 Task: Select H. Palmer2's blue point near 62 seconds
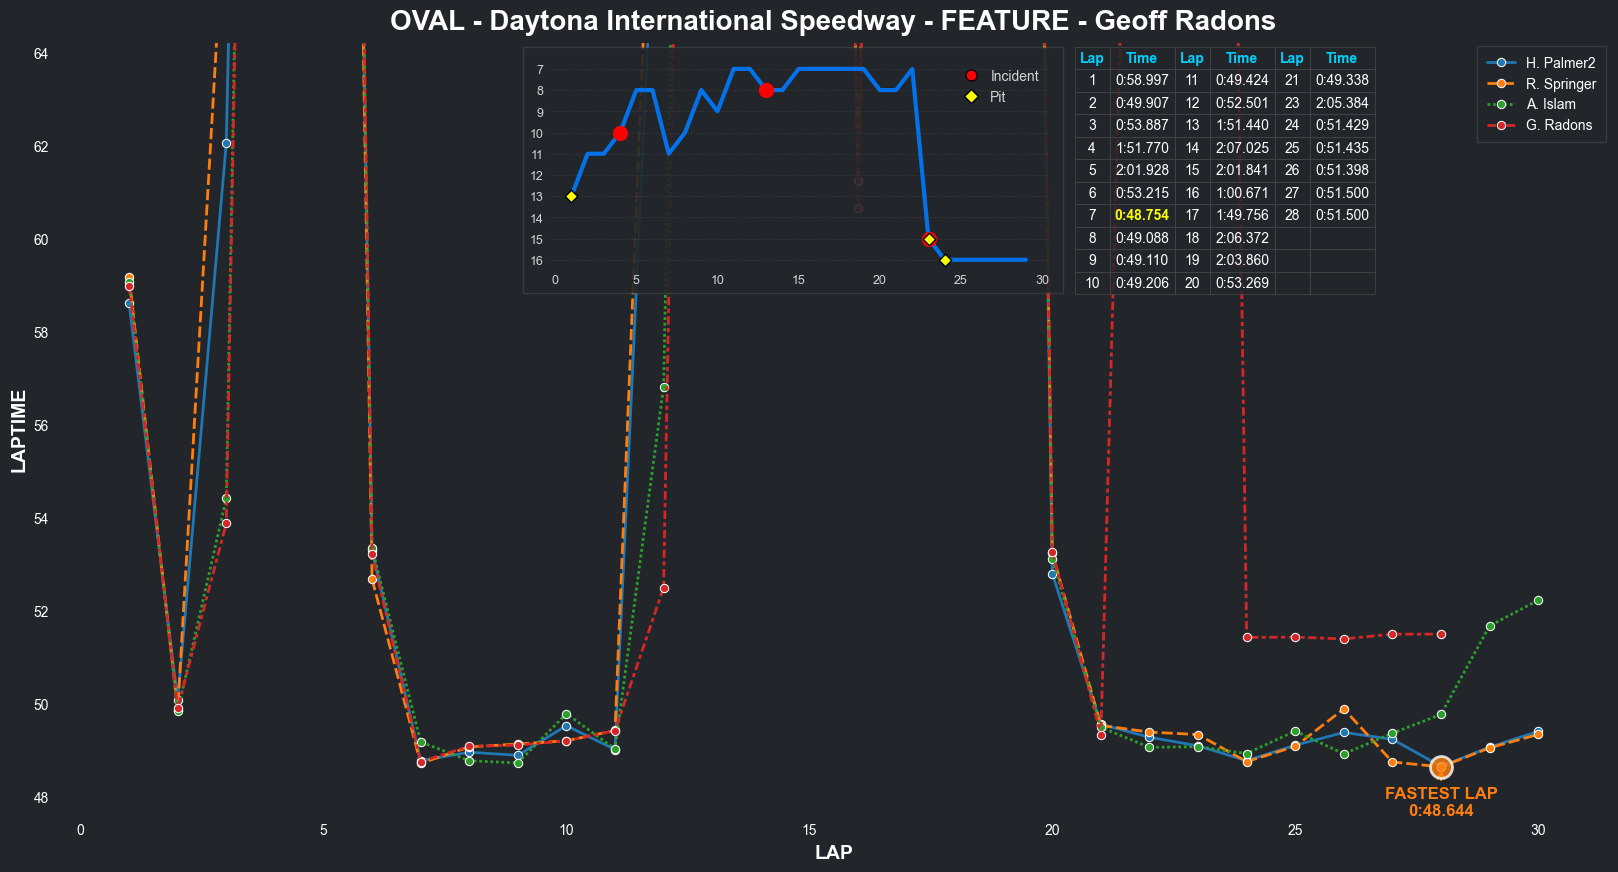227,143
